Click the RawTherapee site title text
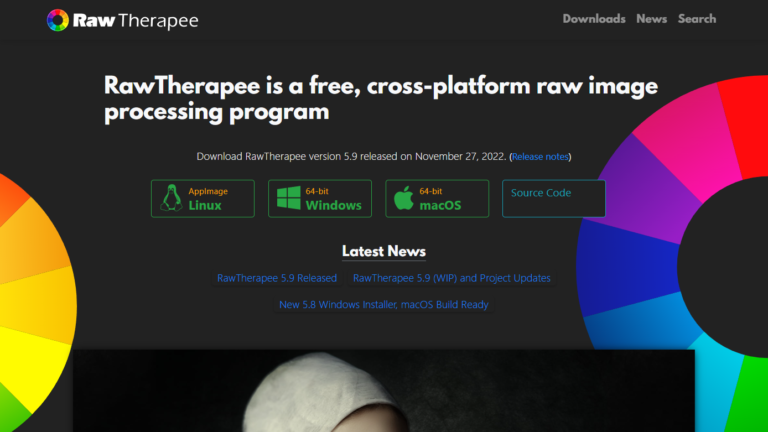The image size is (768, 432). point(136,21)
